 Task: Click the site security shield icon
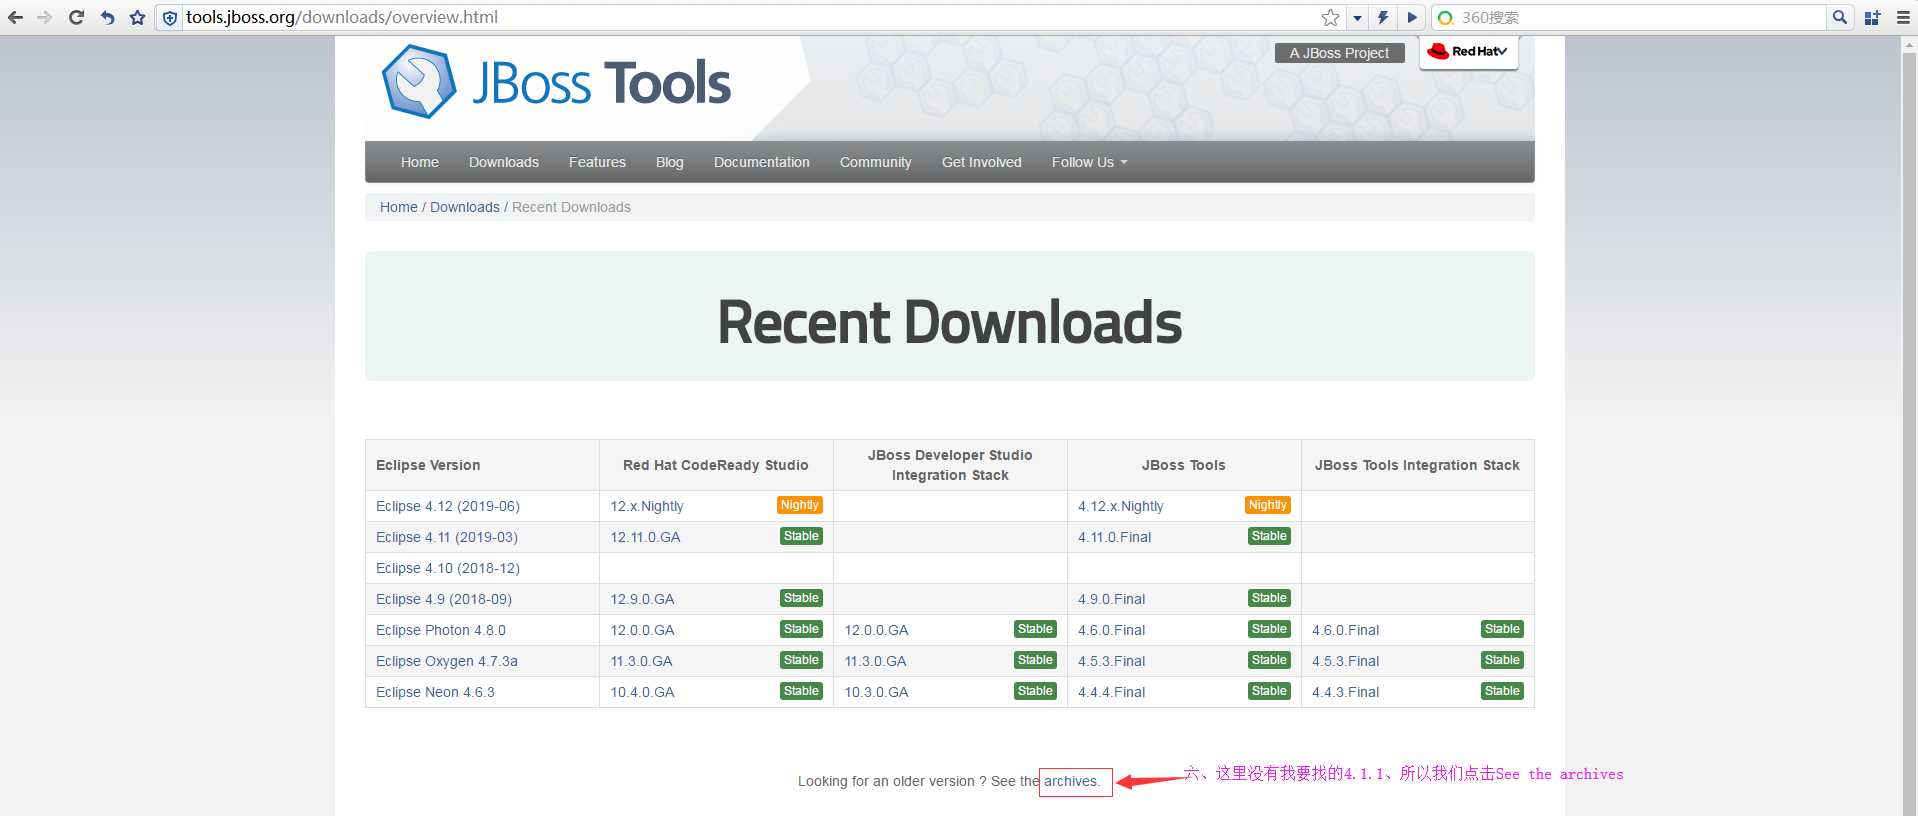(x=170, y=18)
